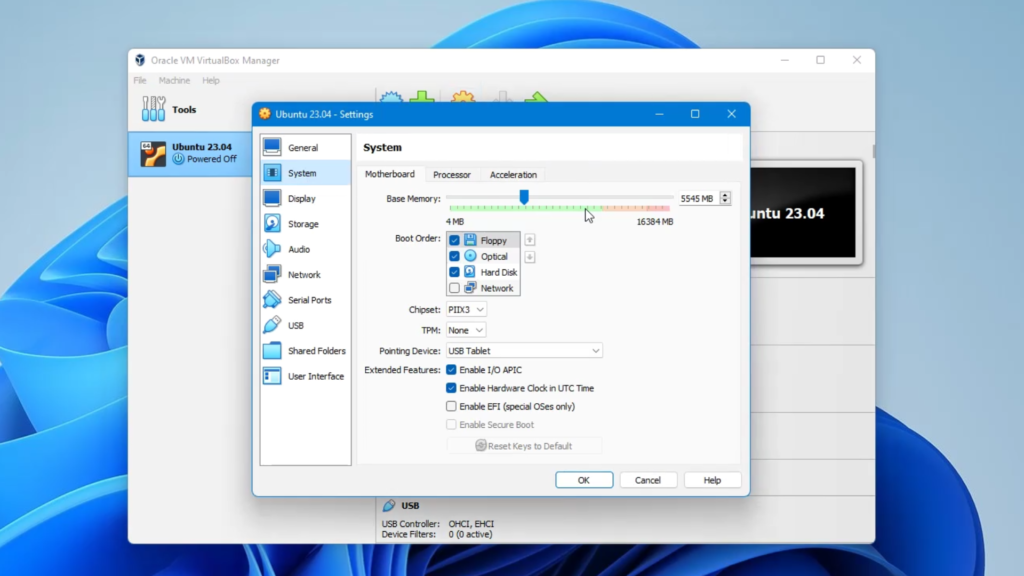Click OHCI, EHCI USB controller value
Viewport: 1024px width, 576px height.
[471, 524]
